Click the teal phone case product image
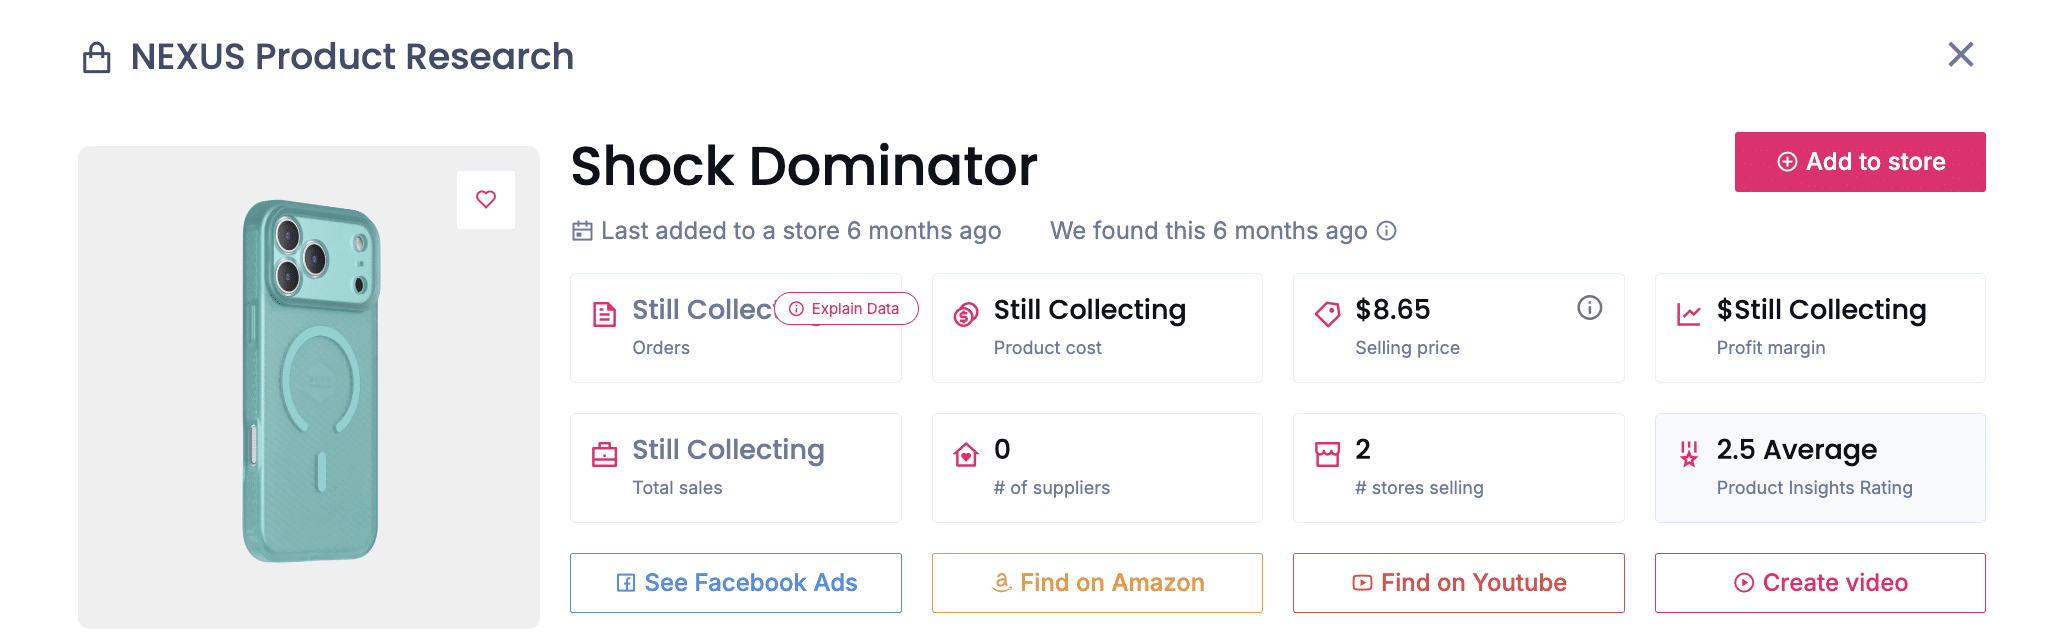This screenshot has height=636, width=2066. (310, 381)
